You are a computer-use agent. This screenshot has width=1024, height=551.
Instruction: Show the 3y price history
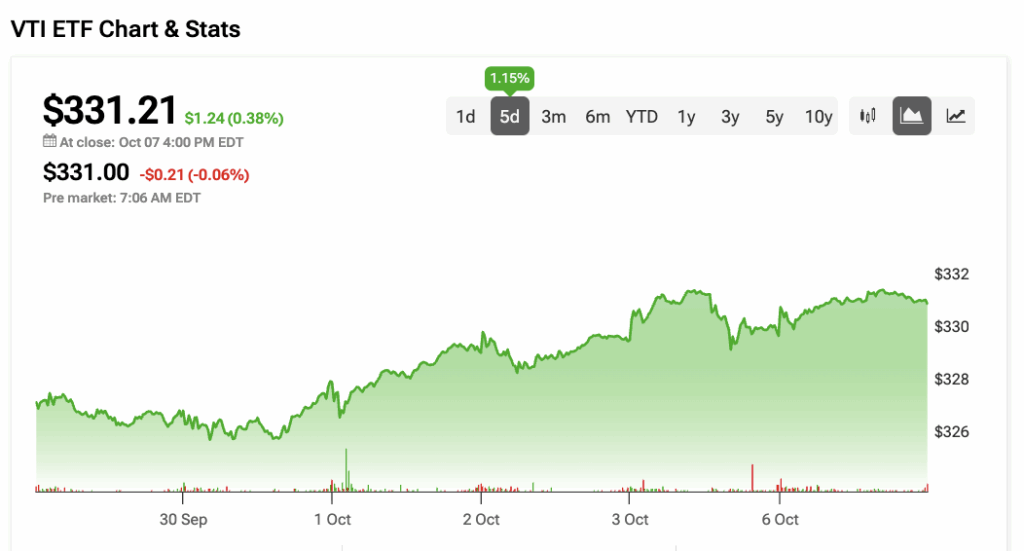coord(730,117)
